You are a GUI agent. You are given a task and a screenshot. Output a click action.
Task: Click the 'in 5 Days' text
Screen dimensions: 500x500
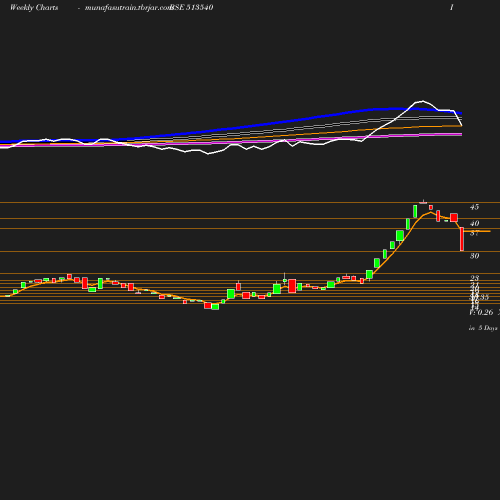tap(483, 328)
